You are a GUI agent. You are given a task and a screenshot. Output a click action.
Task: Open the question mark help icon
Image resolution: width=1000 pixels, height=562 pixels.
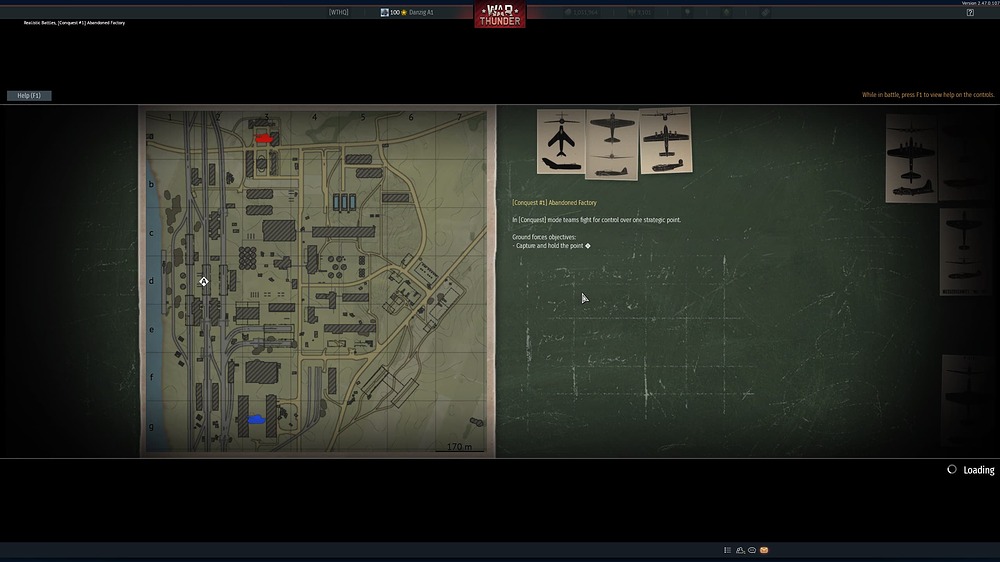click(970, 12)
